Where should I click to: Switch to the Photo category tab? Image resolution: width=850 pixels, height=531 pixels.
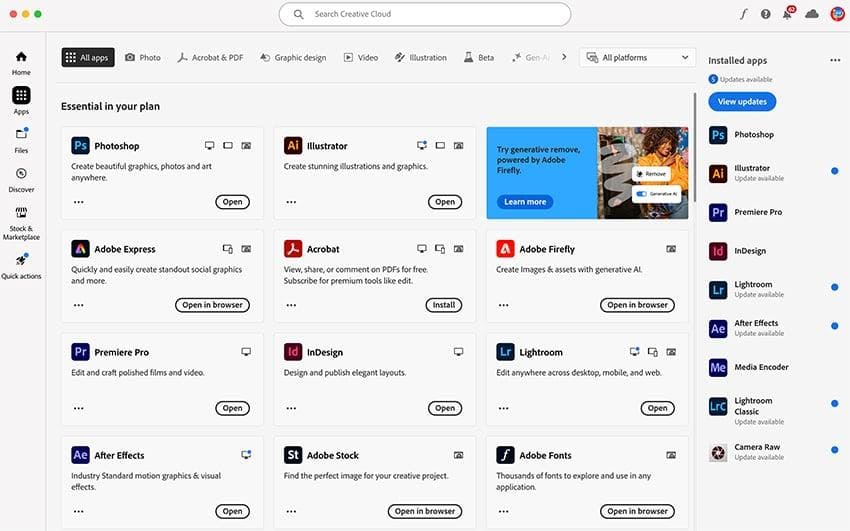[x=143, y=57]
